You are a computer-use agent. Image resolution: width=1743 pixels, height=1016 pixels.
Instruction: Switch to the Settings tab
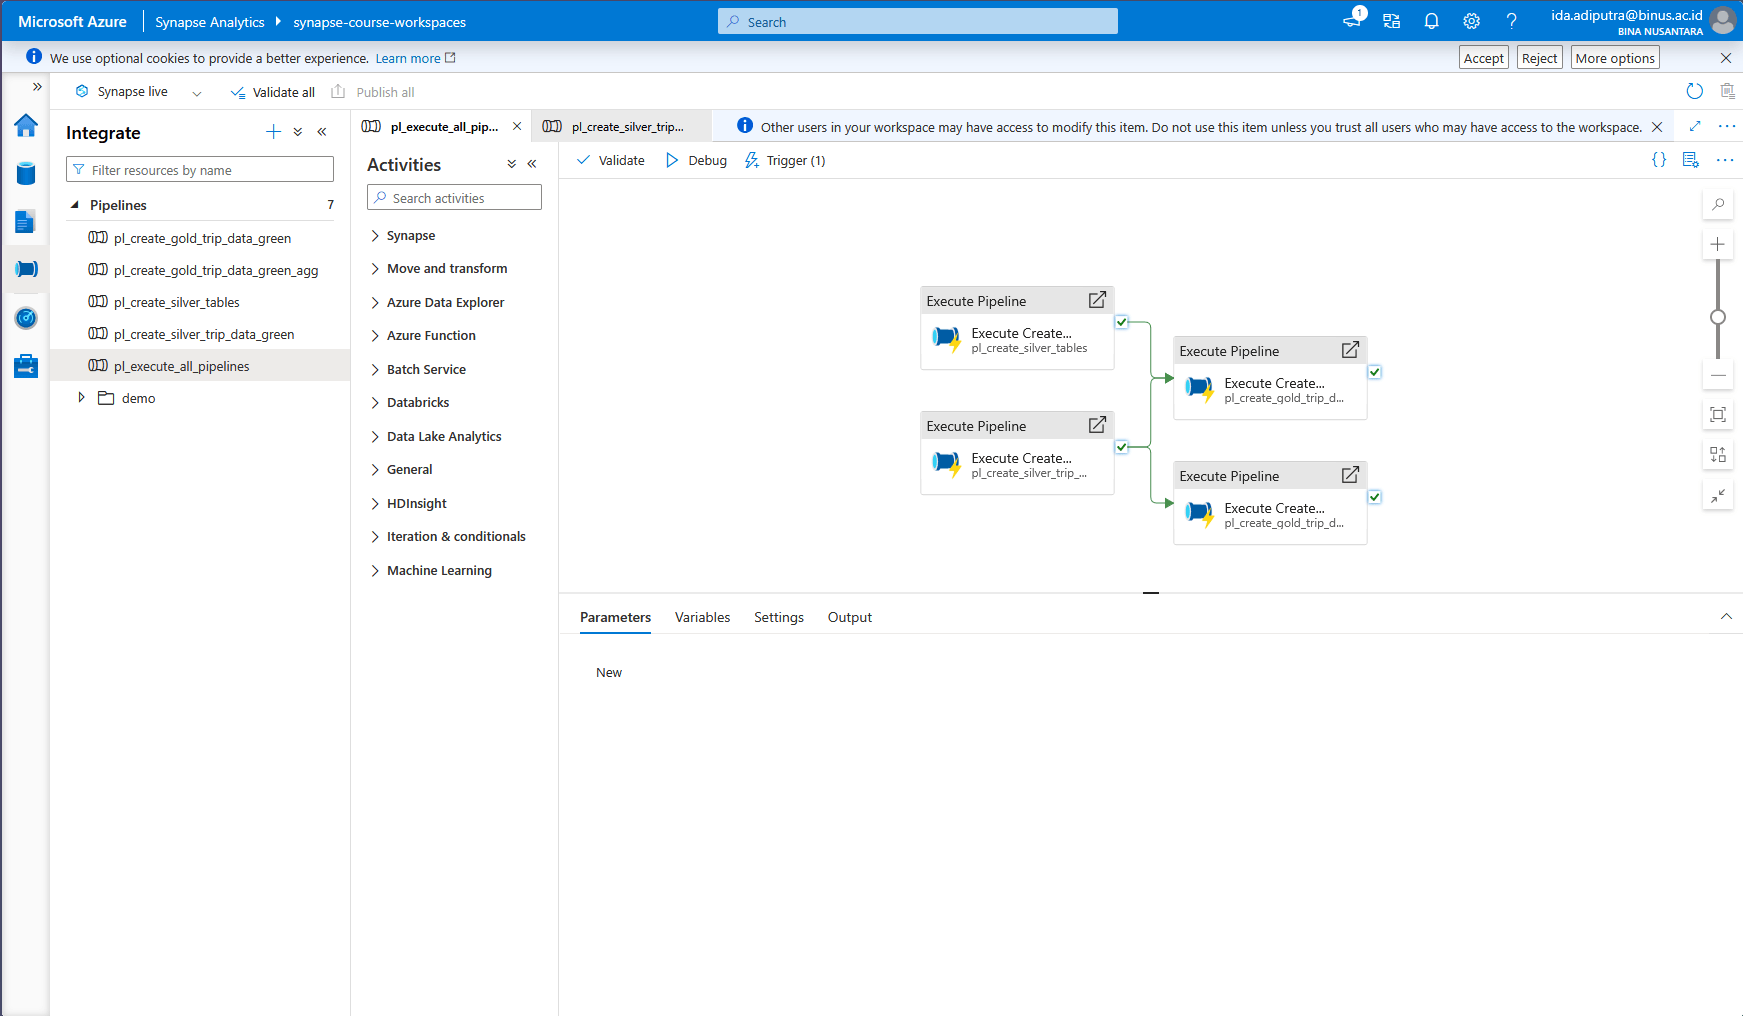pos(779,618)
